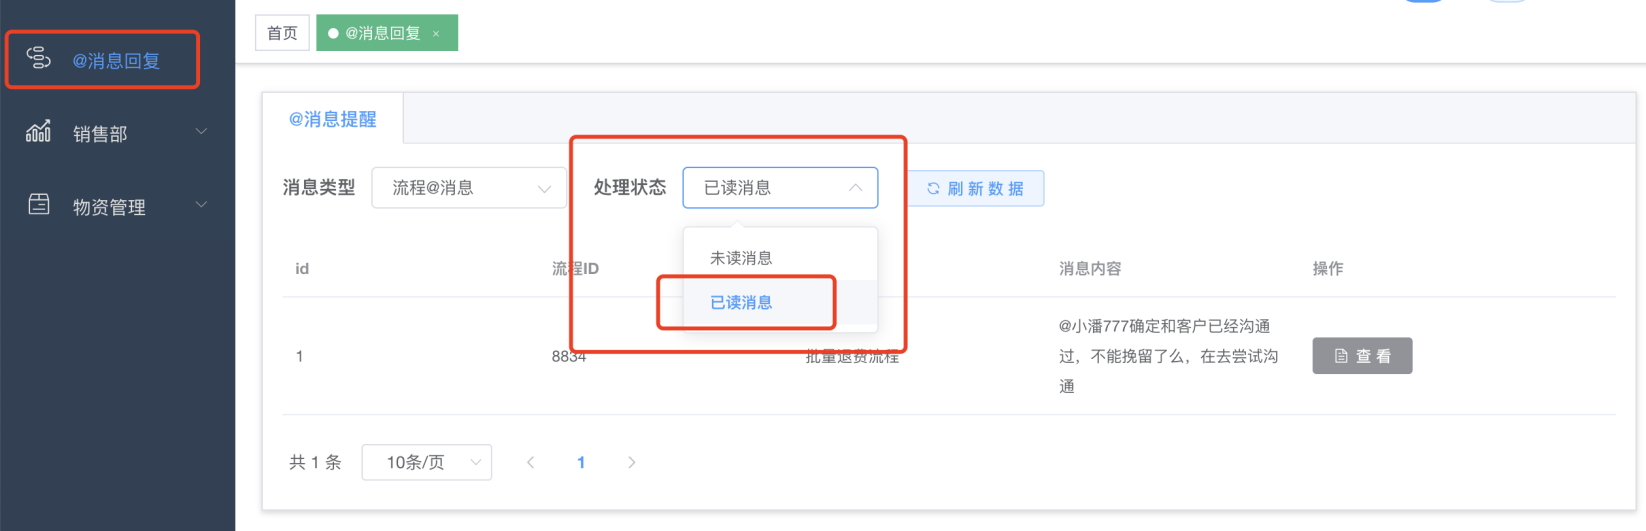Collapse the 处理状态 dropdown
Viewport: 1646px width, 531px height.
855,188
